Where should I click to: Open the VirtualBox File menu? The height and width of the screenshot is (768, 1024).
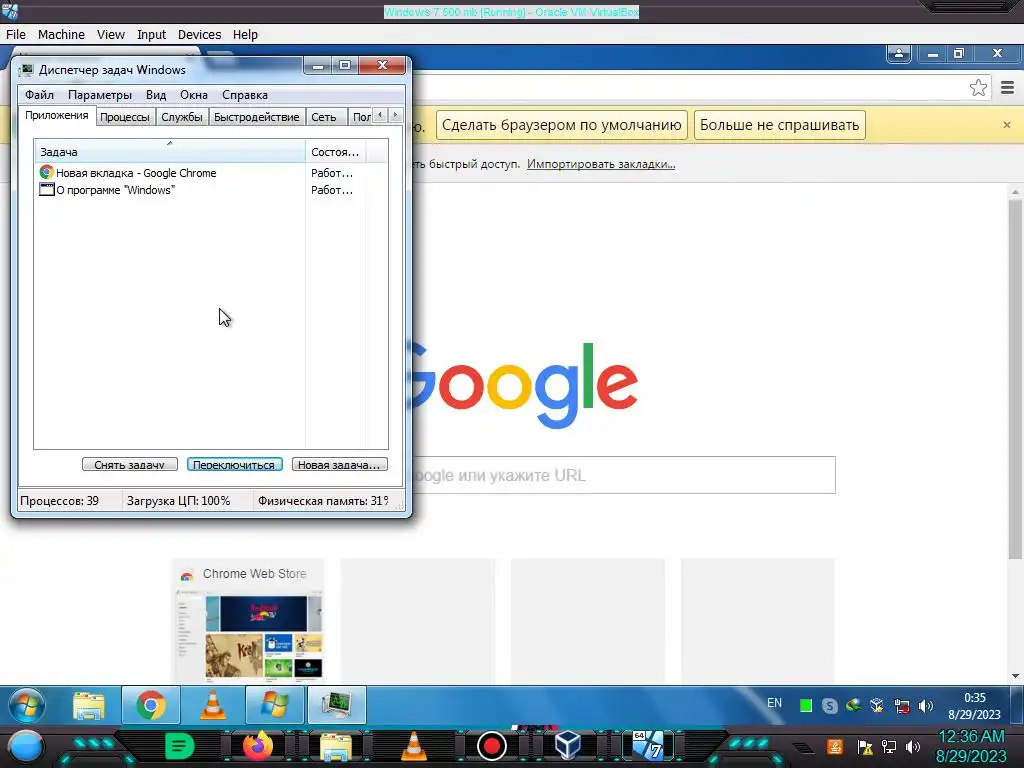[x=16, y=35]
